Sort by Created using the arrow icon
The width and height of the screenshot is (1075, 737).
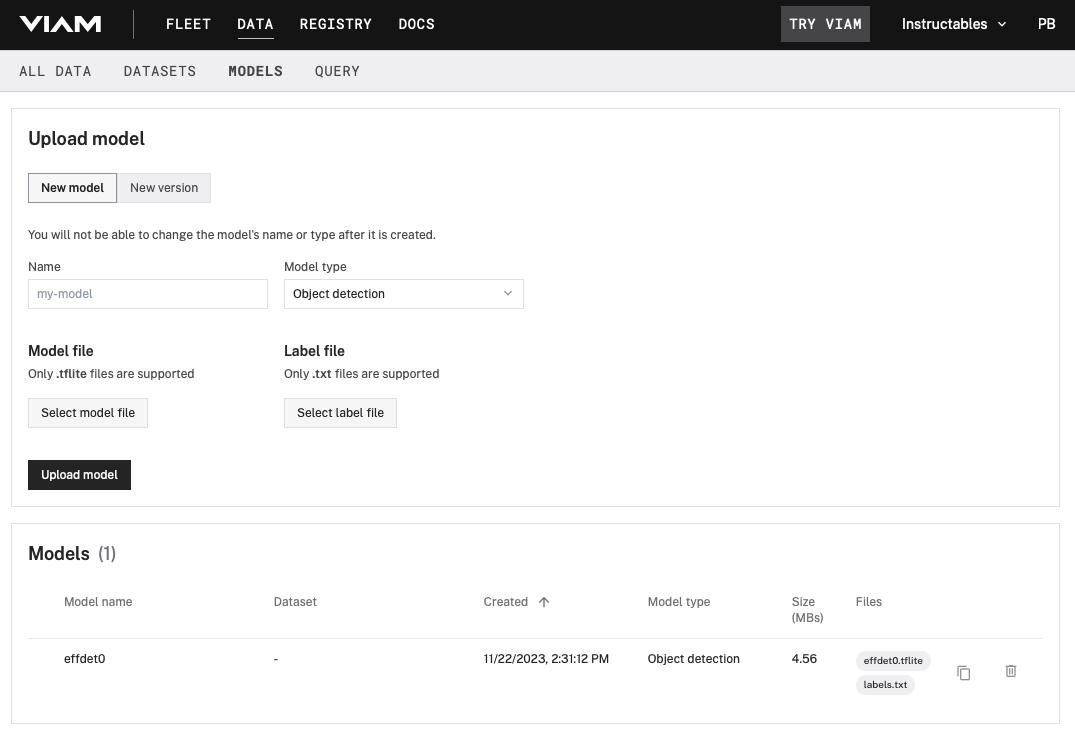tap(544, 602)
